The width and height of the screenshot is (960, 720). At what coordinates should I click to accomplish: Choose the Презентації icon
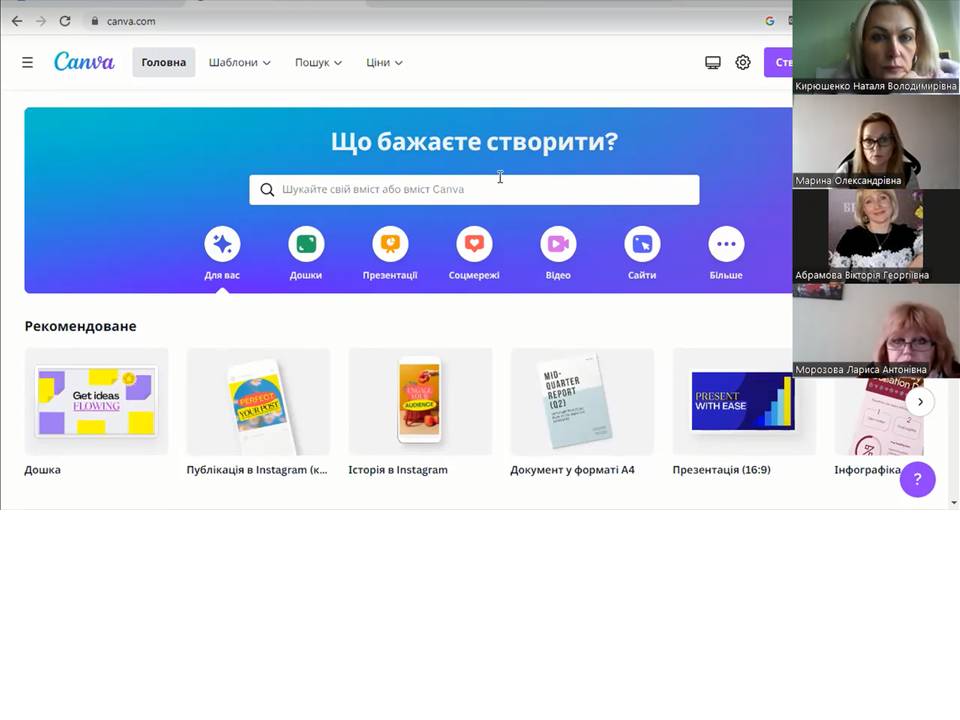390,244
